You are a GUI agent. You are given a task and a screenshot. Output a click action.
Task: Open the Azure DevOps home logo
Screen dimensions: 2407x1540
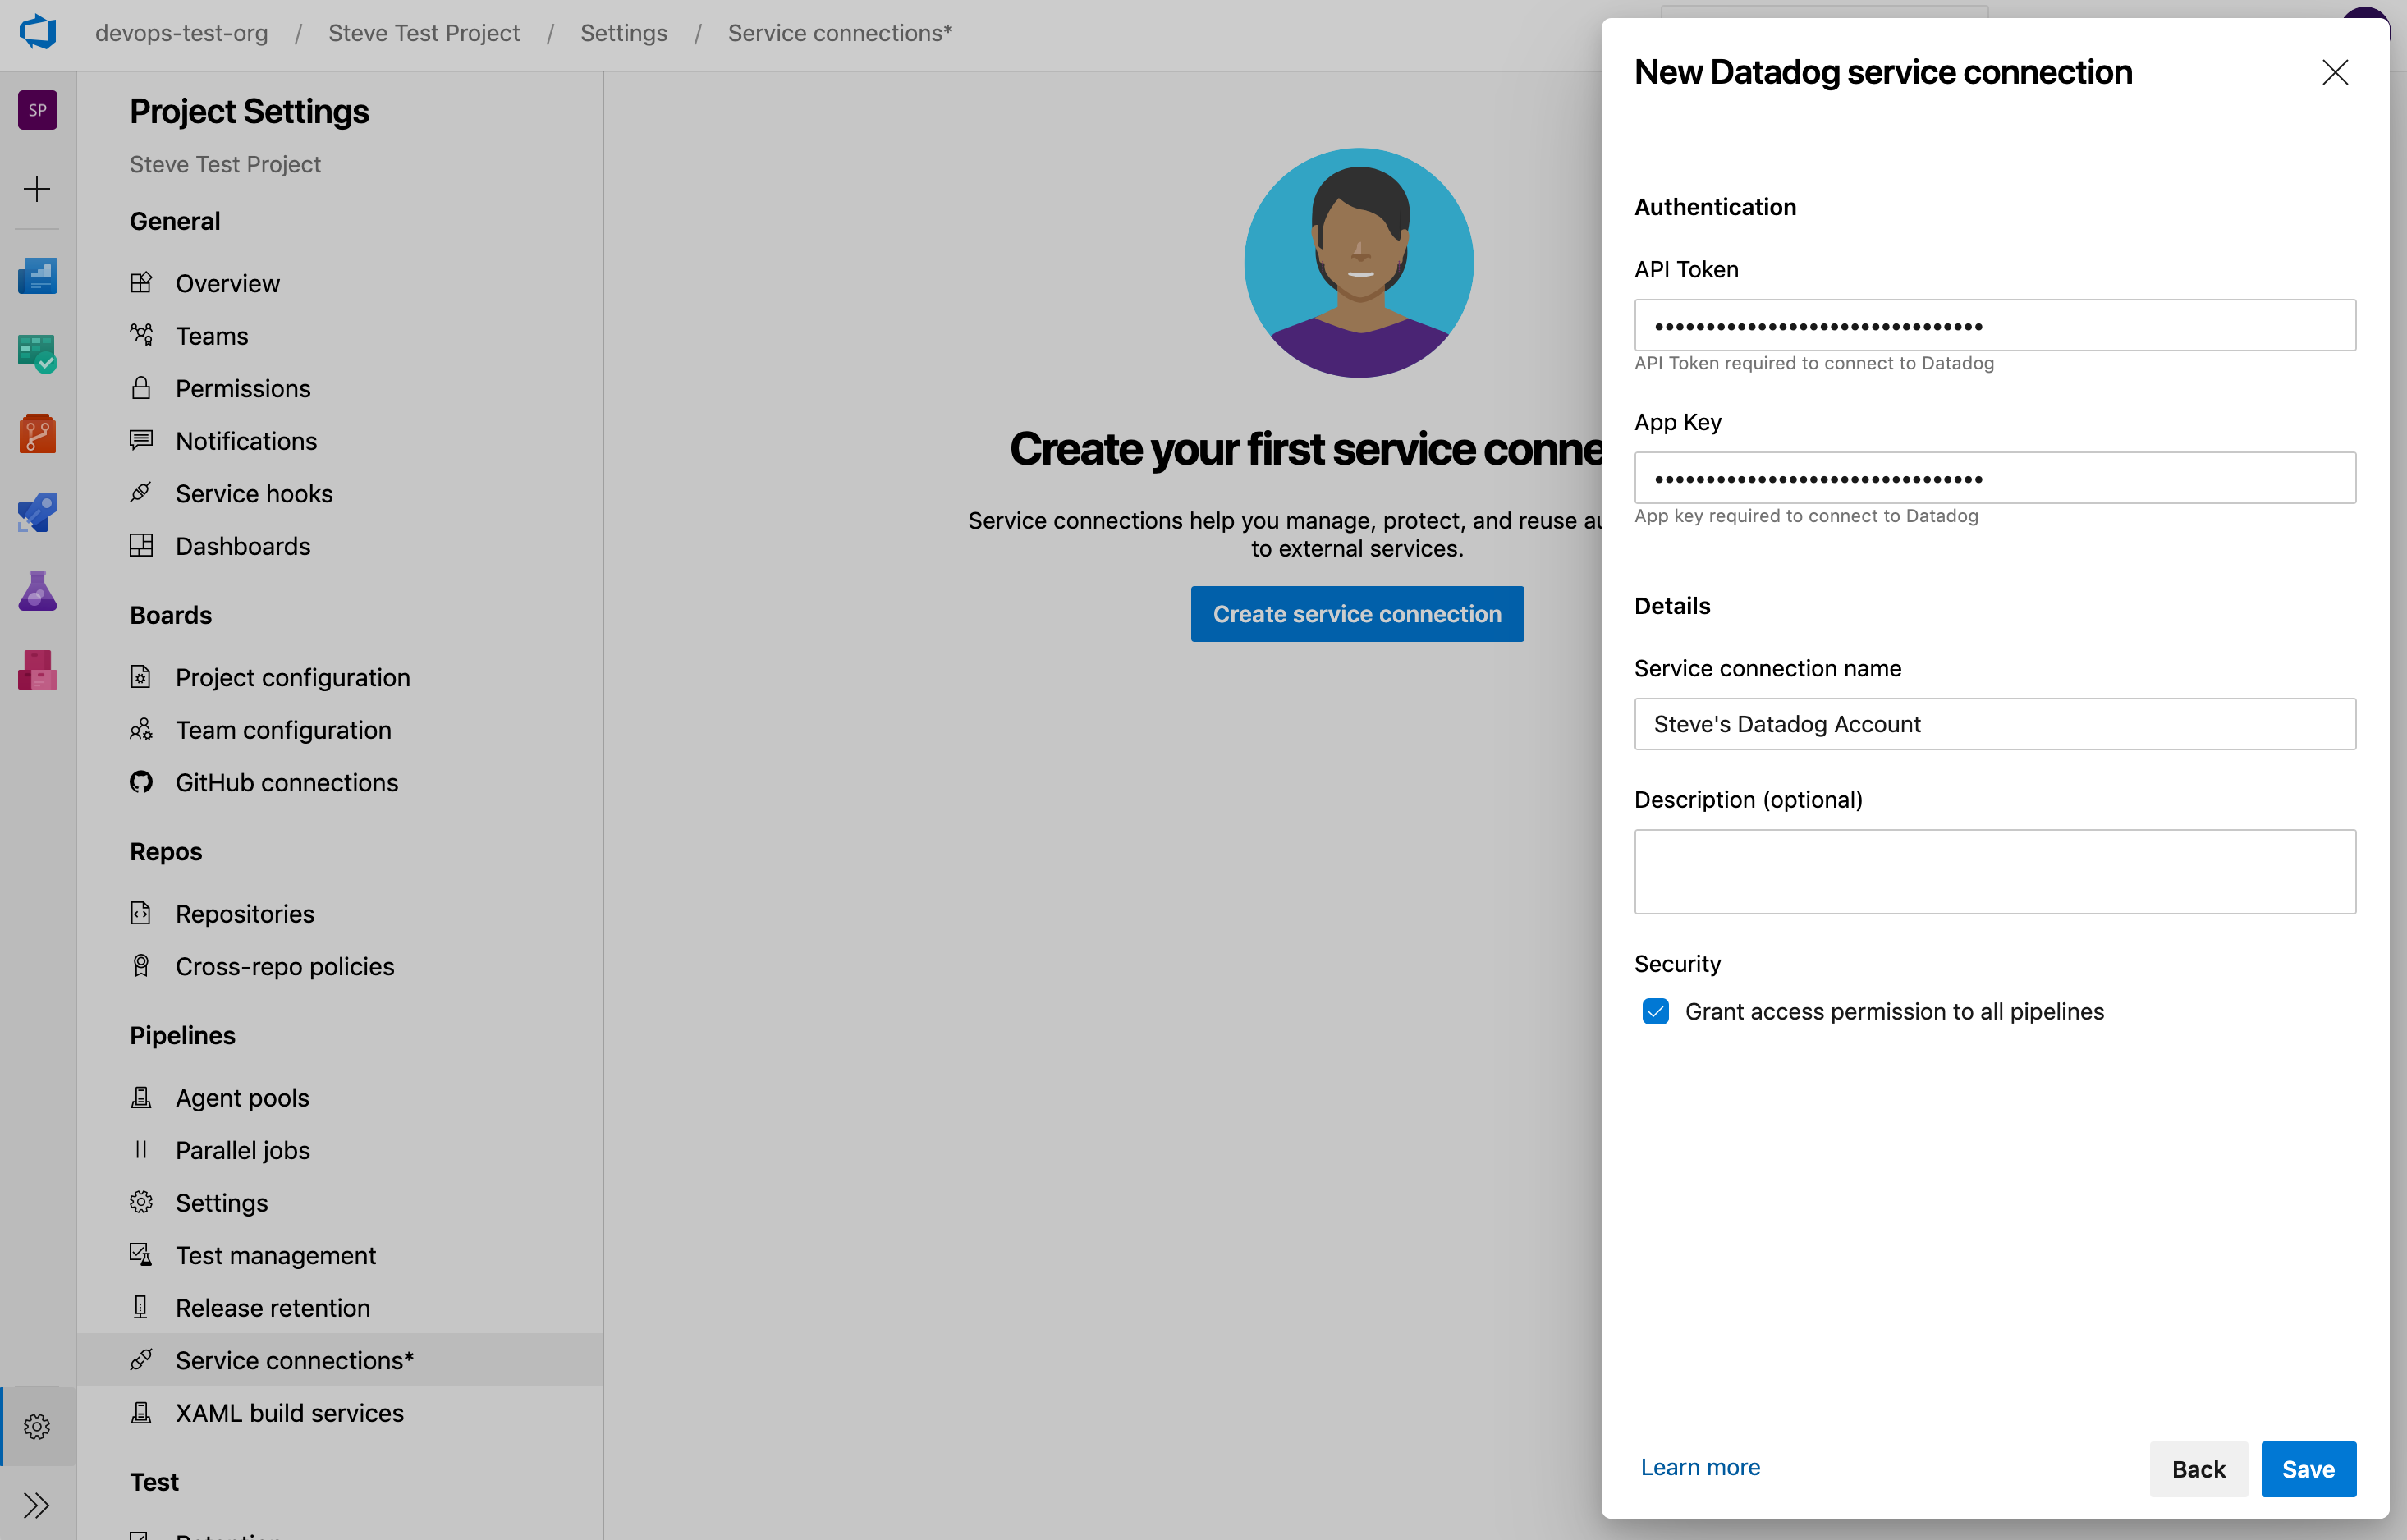tap(37, 33)
